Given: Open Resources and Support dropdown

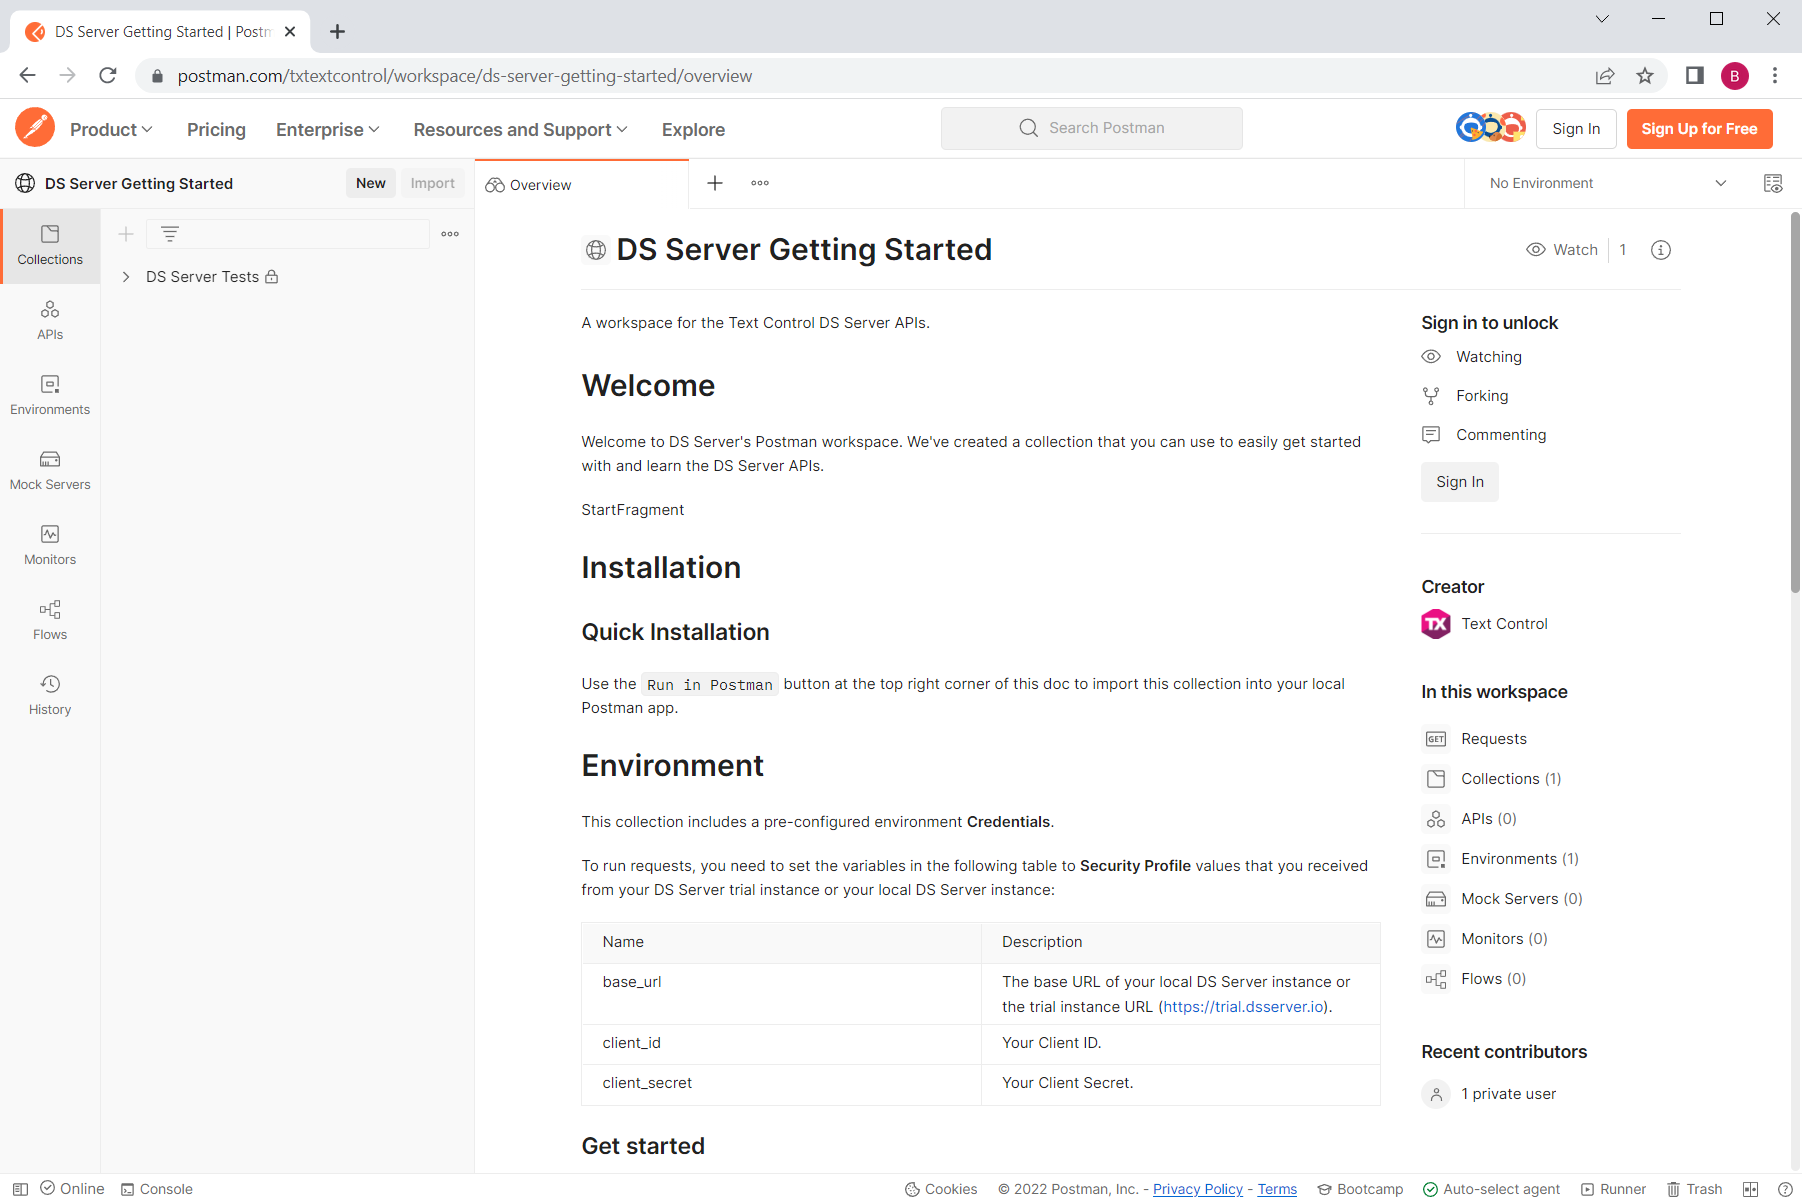Looking at the screenshot, I should click(520, 130).
